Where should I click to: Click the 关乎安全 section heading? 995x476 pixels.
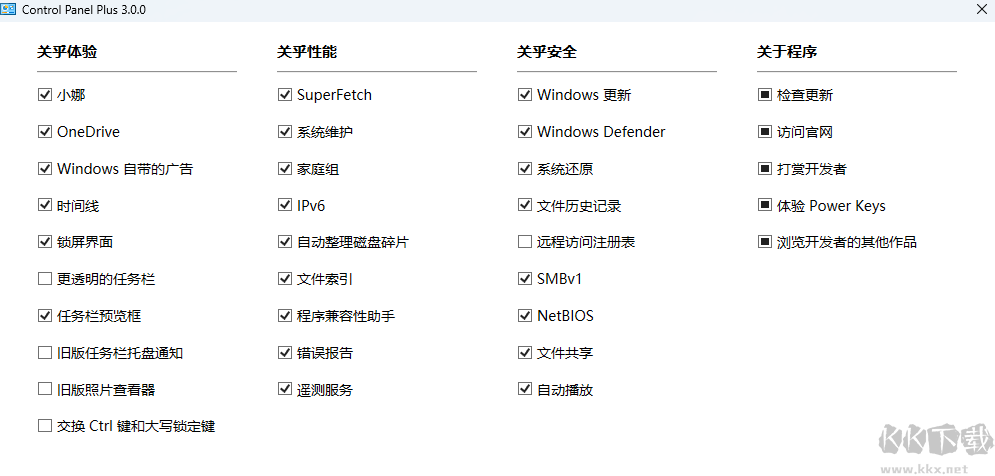point(546,52)
